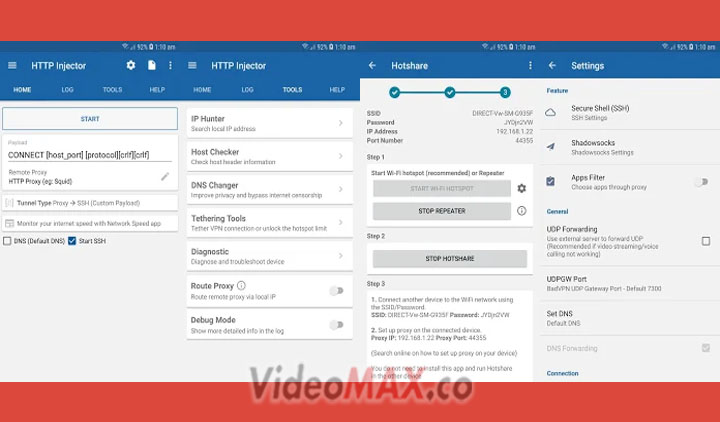Screen dimensions: 720x422
Task: Open UDPGW Port setting
Action: (x=630, y=283)
